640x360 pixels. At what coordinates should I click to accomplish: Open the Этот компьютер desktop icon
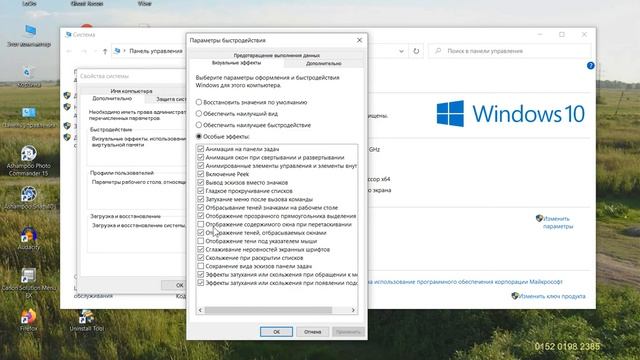coord(29,36)
